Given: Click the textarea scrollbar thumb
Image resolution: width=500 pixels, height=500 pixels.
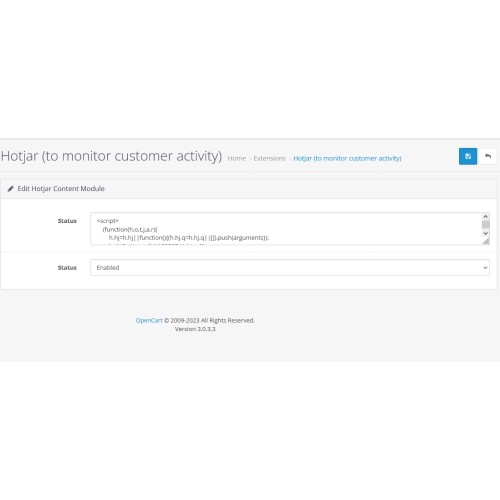Looking at the screenshot, I should click(x=486, y=225).
